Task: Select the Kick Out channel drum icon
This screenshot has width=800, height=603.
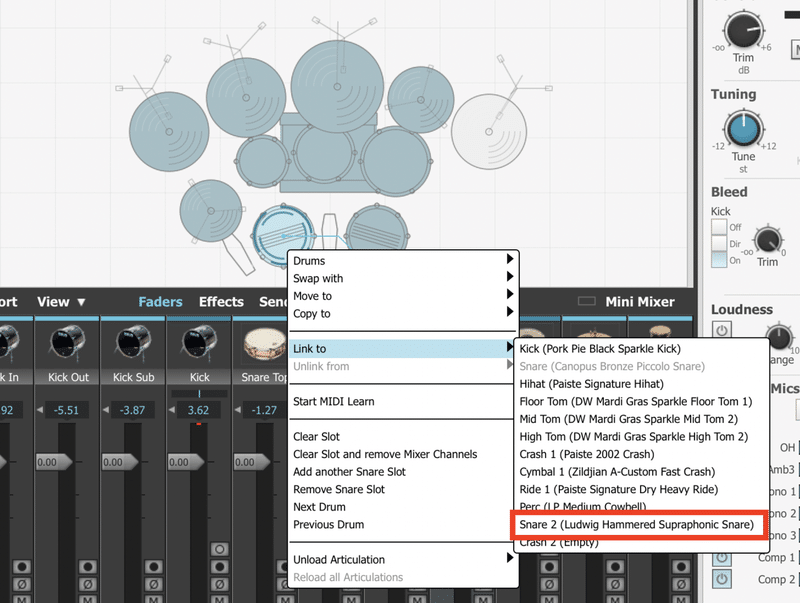Action: point(67,342)
